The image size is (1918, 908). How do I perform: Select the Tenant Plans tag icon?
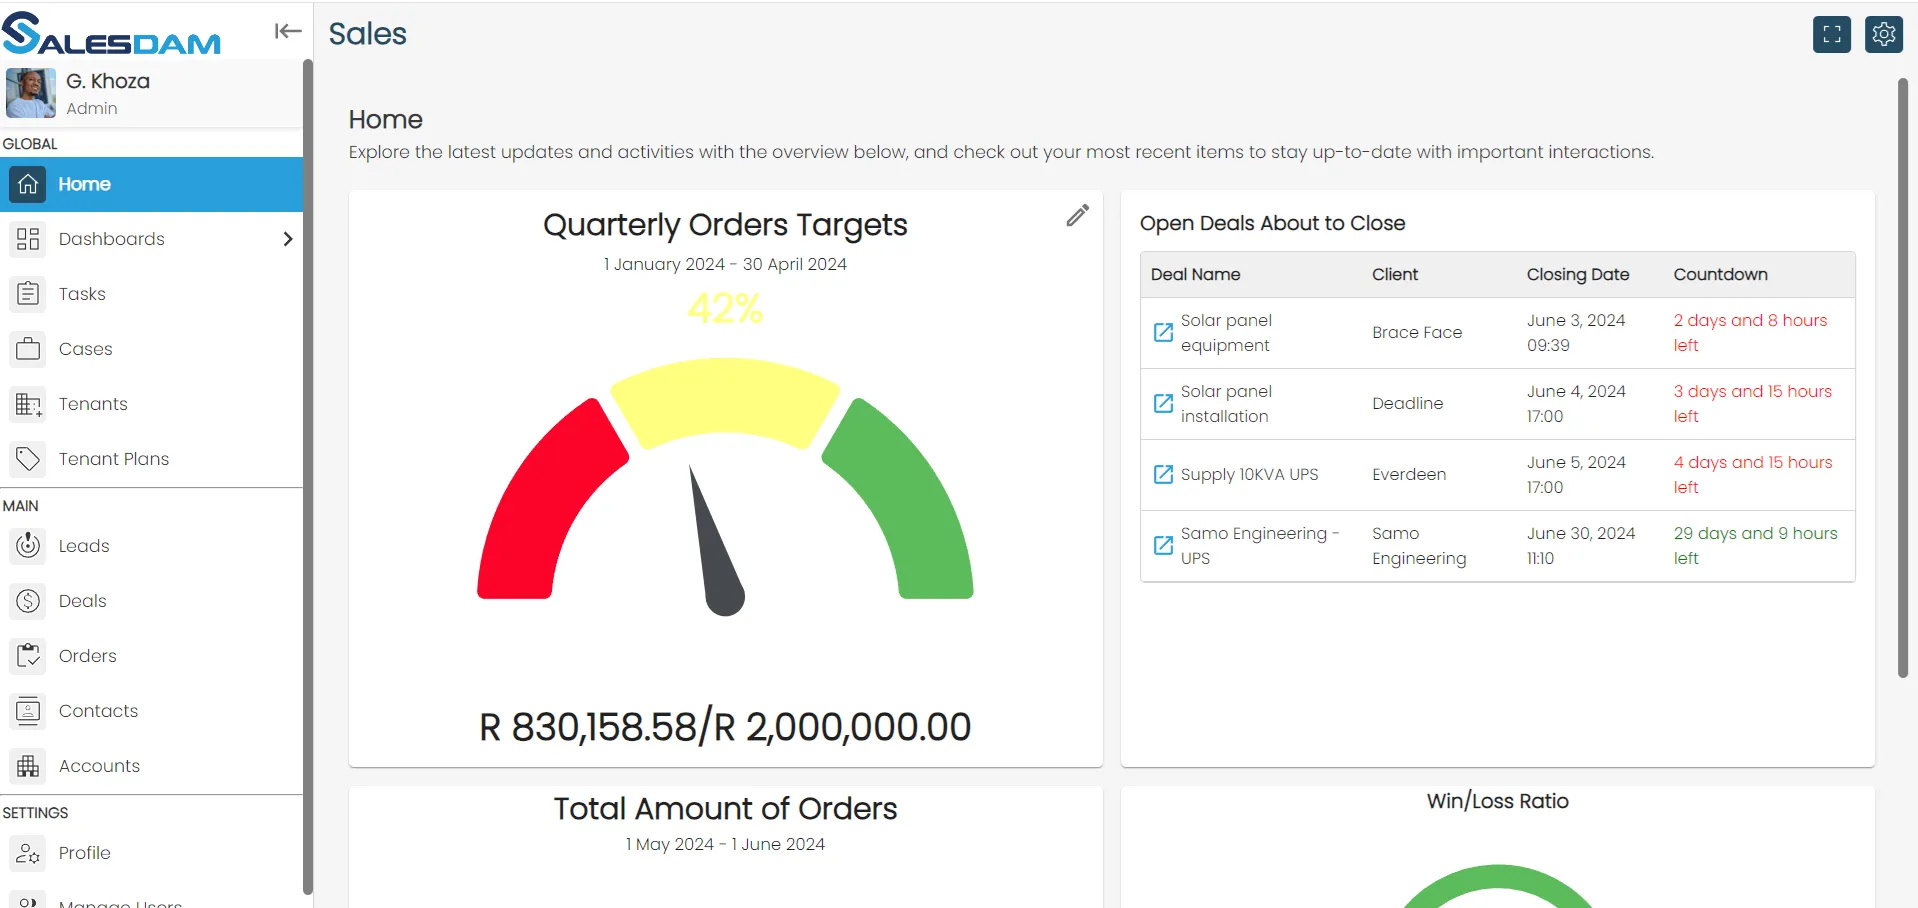[x=27, y=459]
